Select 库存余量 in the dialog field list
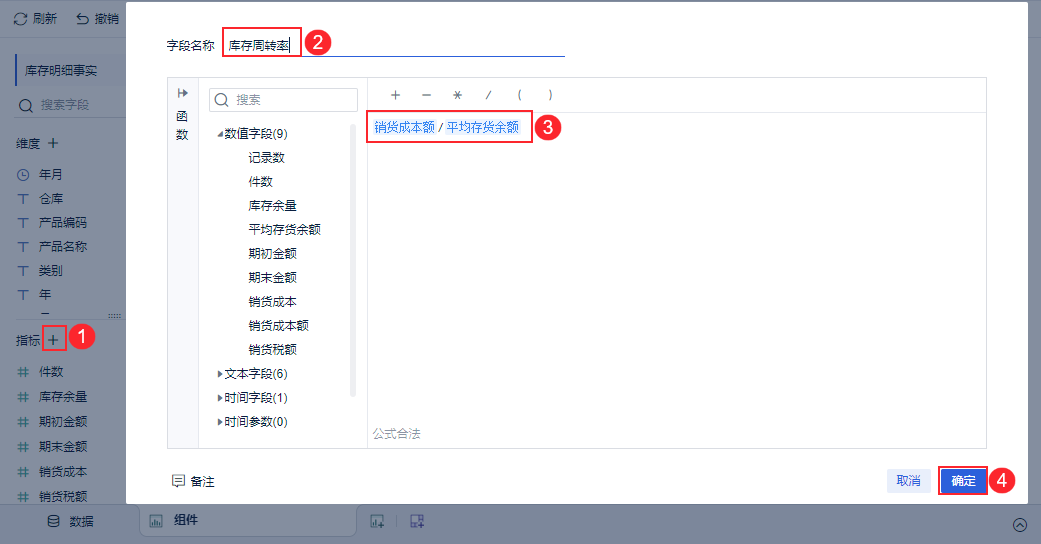 click(272, 205)
